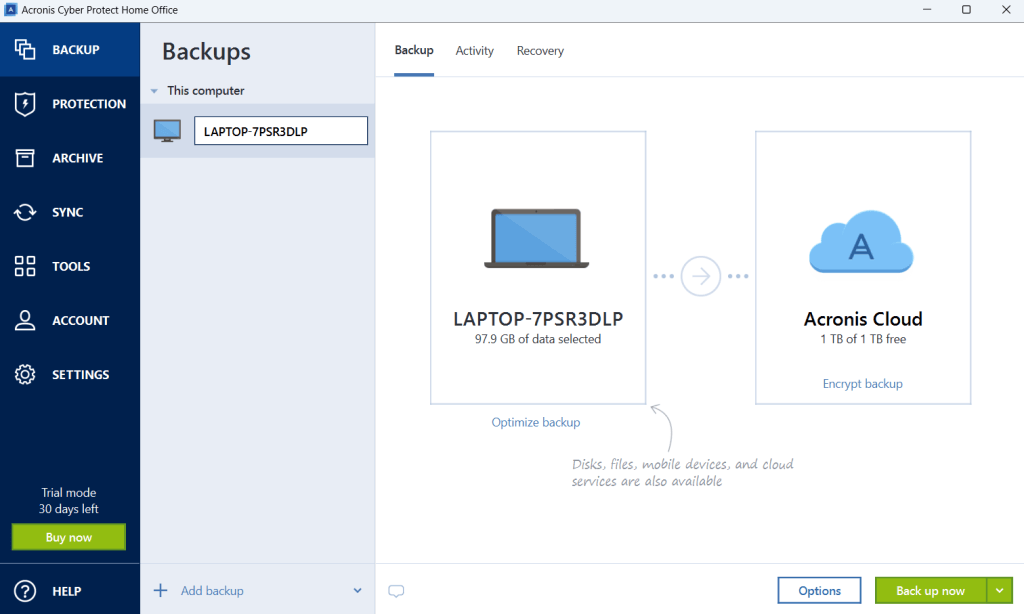Click the Back up now button

(x=931, y=590)
